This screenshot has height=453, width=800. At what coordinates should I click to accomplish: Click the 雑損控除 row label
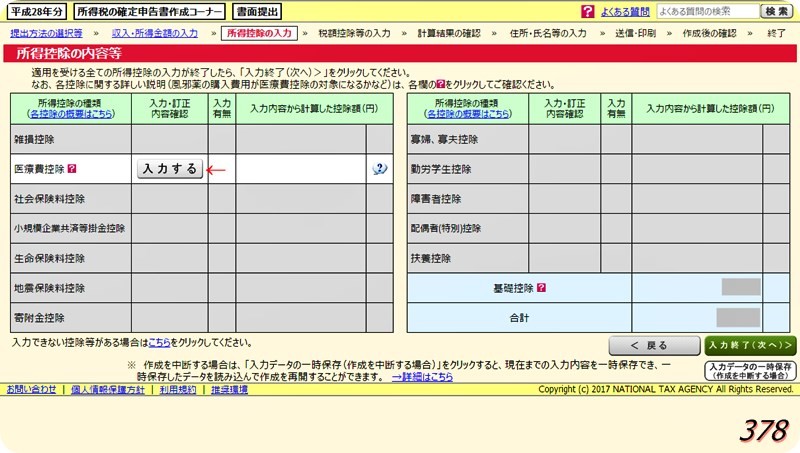point(34,139)
